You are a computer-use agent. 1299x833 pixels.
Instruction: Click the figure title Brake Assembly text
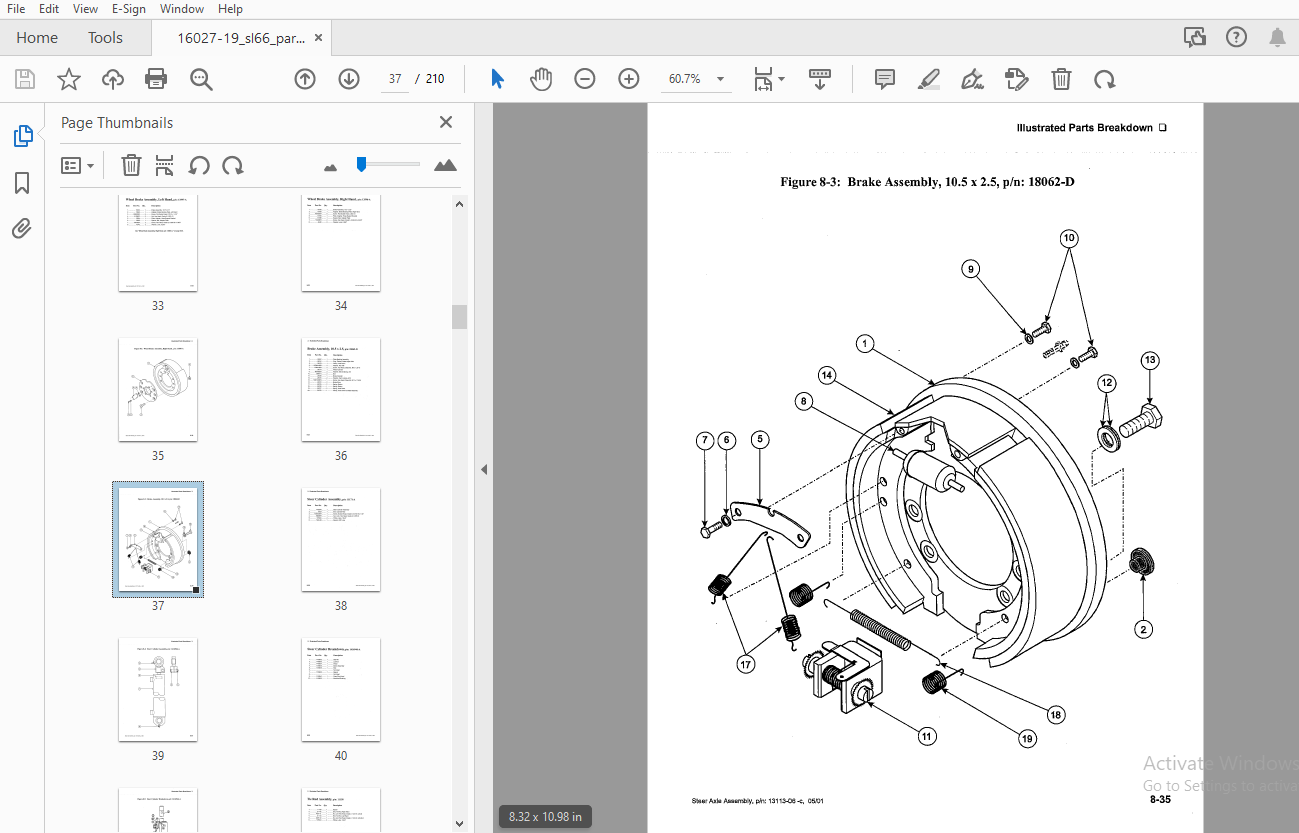tap(927, 182)
